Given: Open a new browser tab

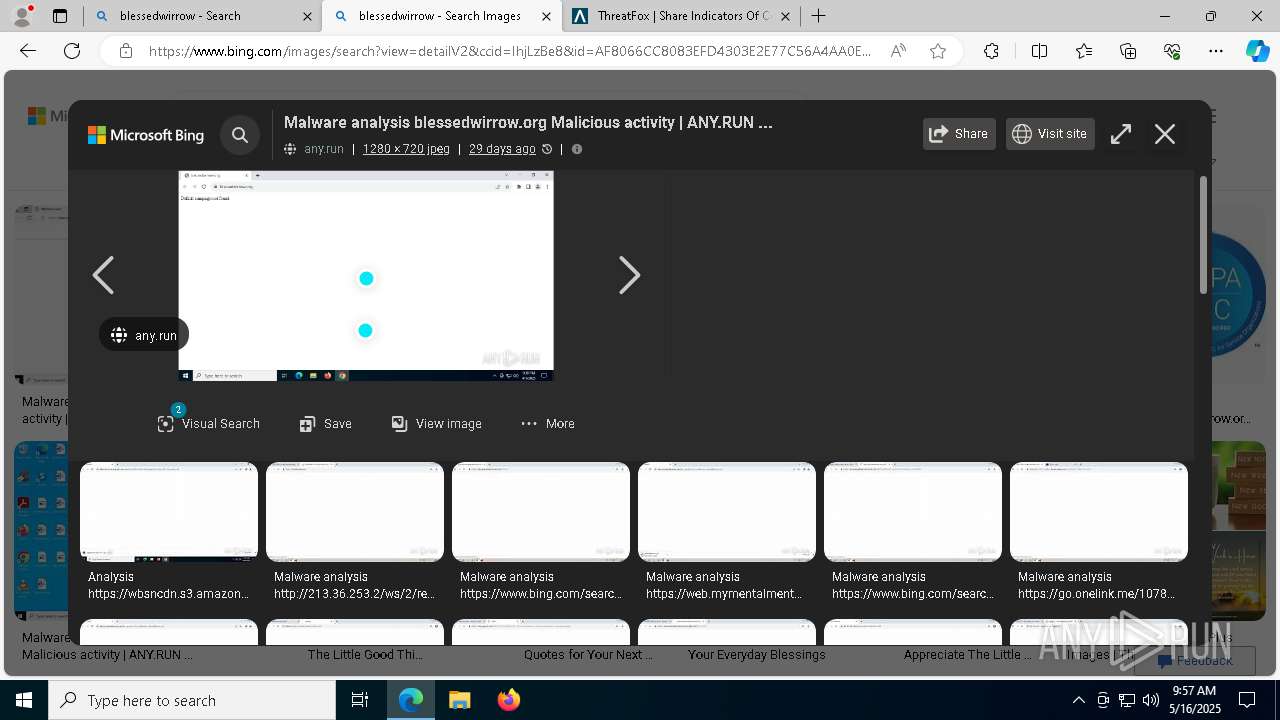Looking at the screenshot, I should click(x=818, y=16).
